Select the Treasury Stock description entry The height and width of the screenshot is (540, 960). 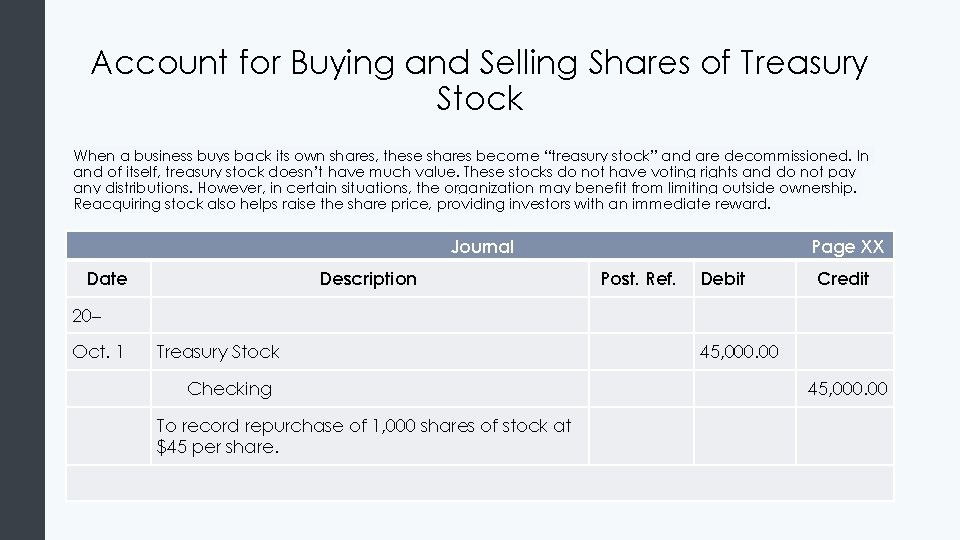coord(218,352)
